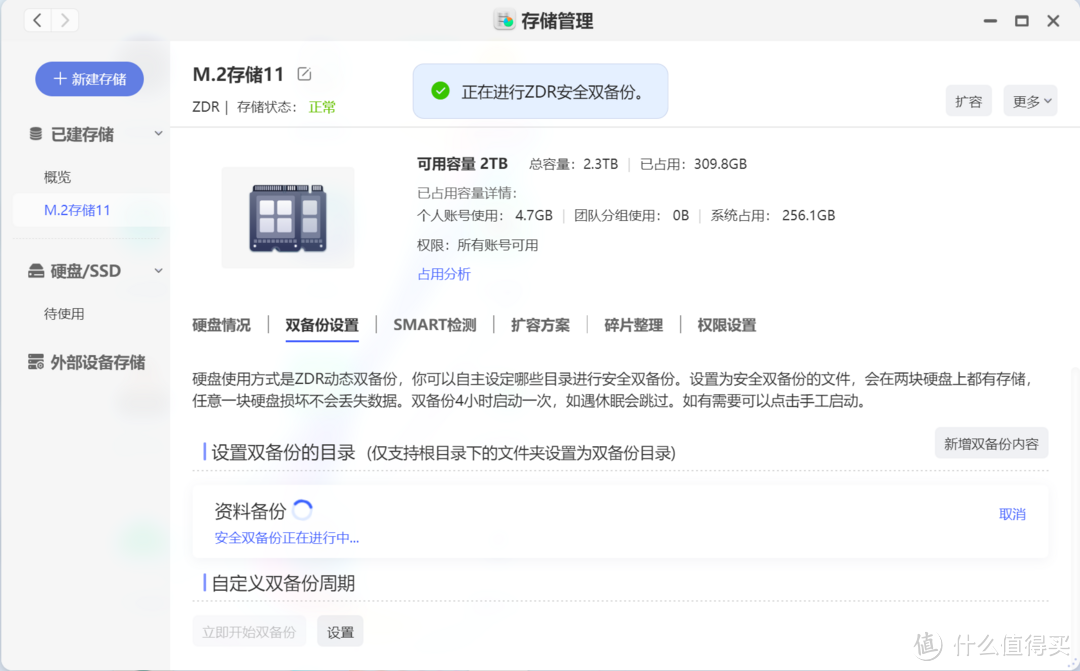Image resolution: width=1080 pixels, height=671 pixels.
Task: Collapse the 硬盘/SSD section chevron
Action: pos(156,270)
